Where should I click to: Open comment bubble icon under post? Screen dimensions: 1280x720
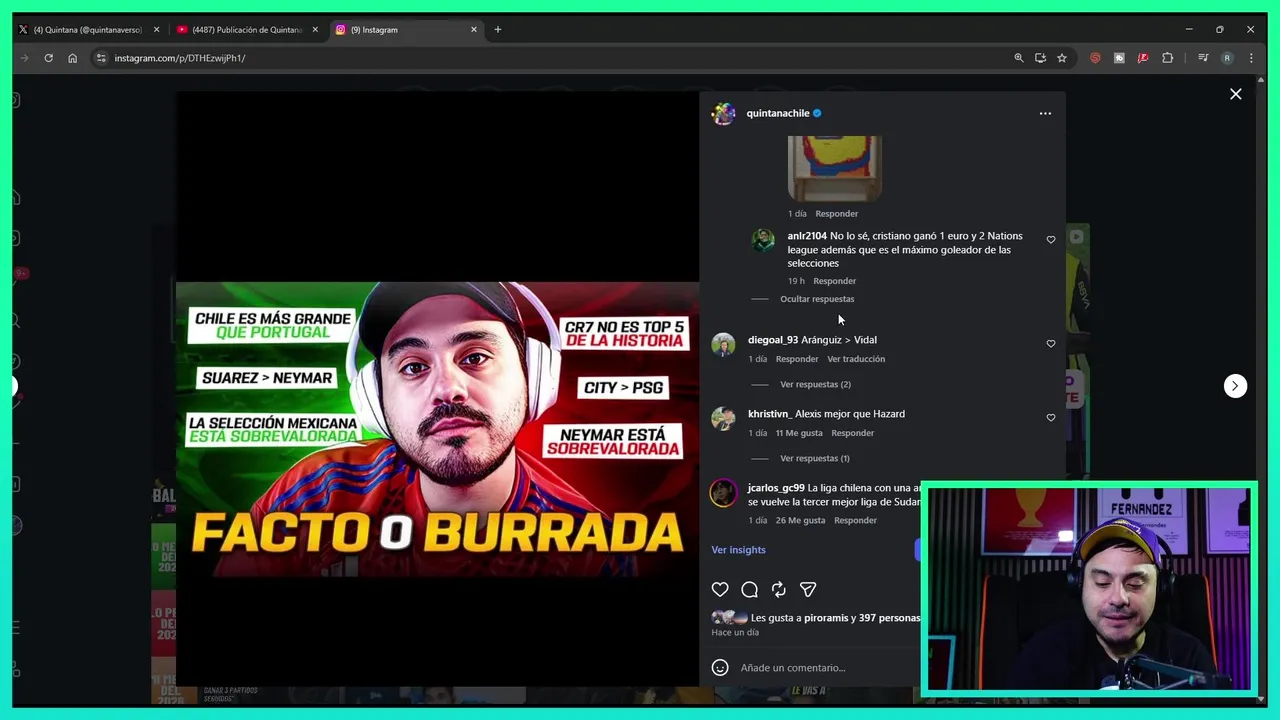[749, 590]
